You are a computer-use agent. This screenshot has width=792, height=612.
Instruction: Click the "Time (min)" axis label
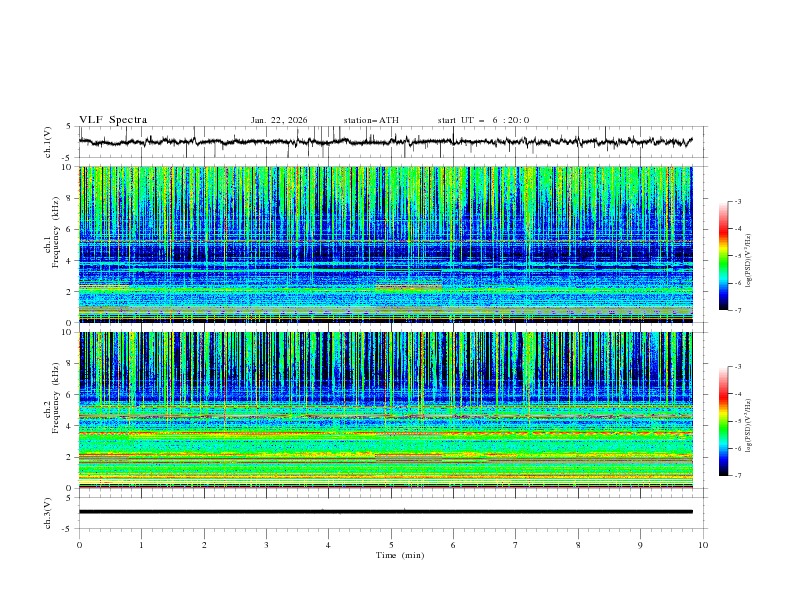pyautogui.click(x=400, y=555)
